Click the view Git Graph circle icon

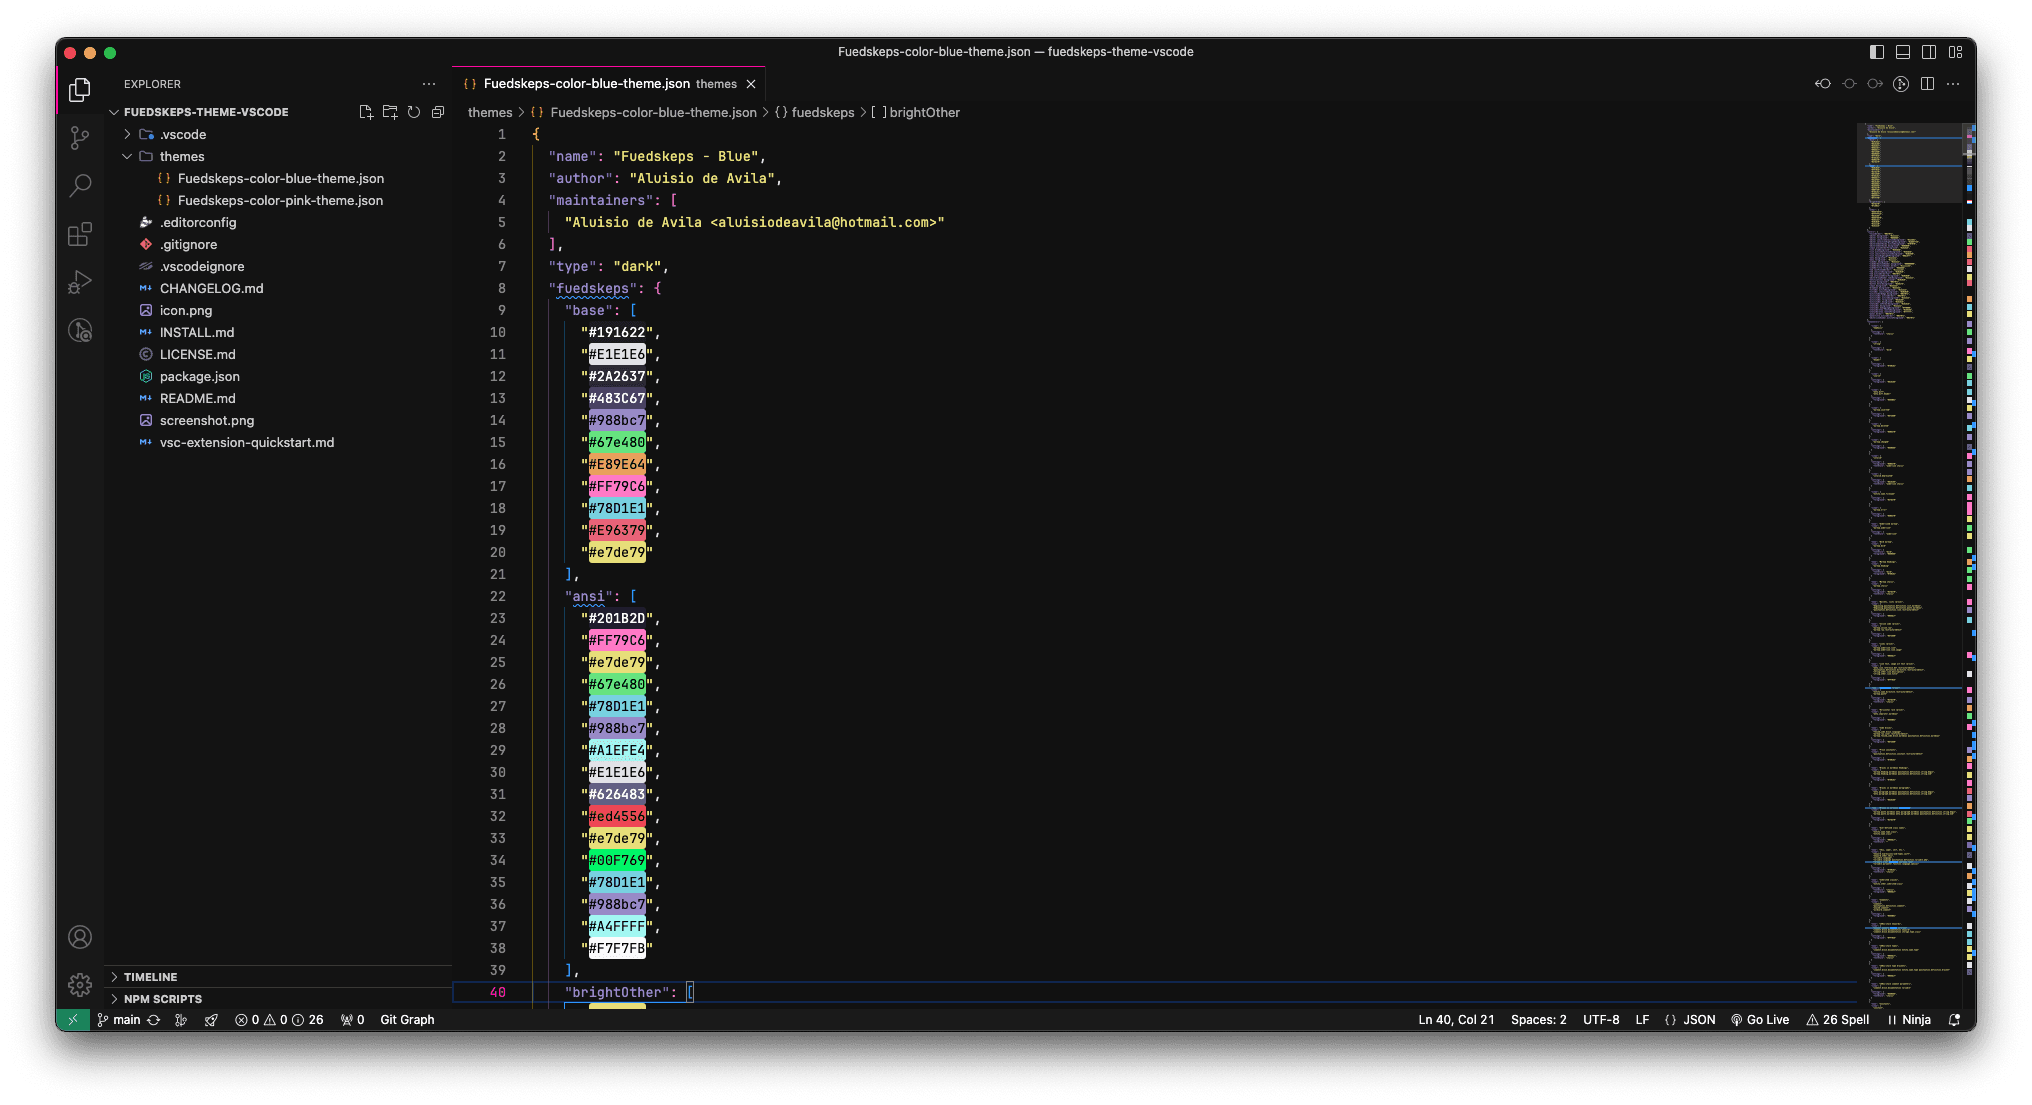pyautogui.click(x=1901, y=84)
